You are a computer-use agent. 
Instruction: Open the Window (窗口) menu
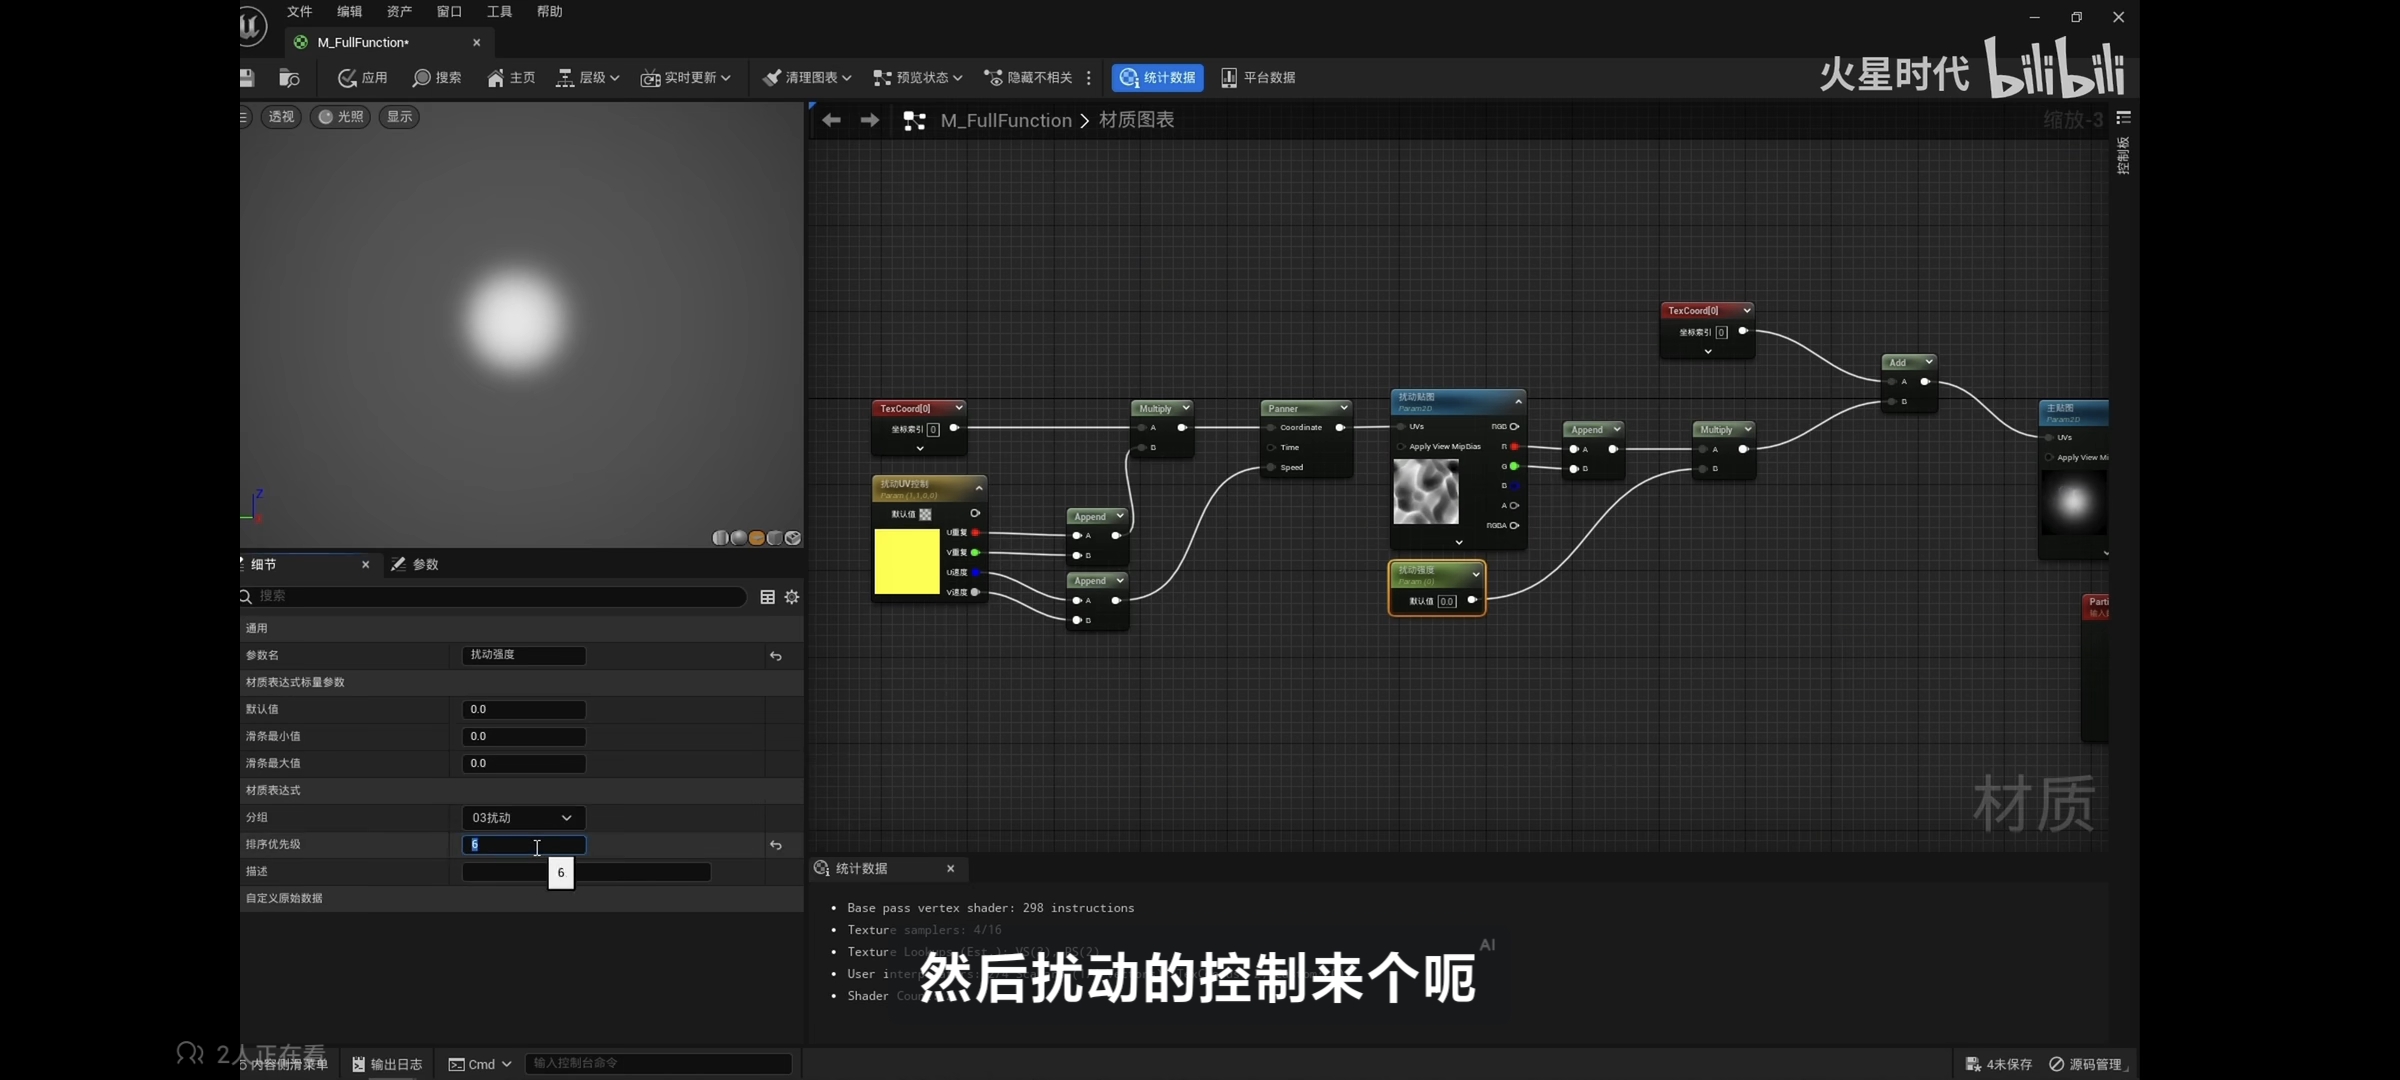[x=449, y=12]
